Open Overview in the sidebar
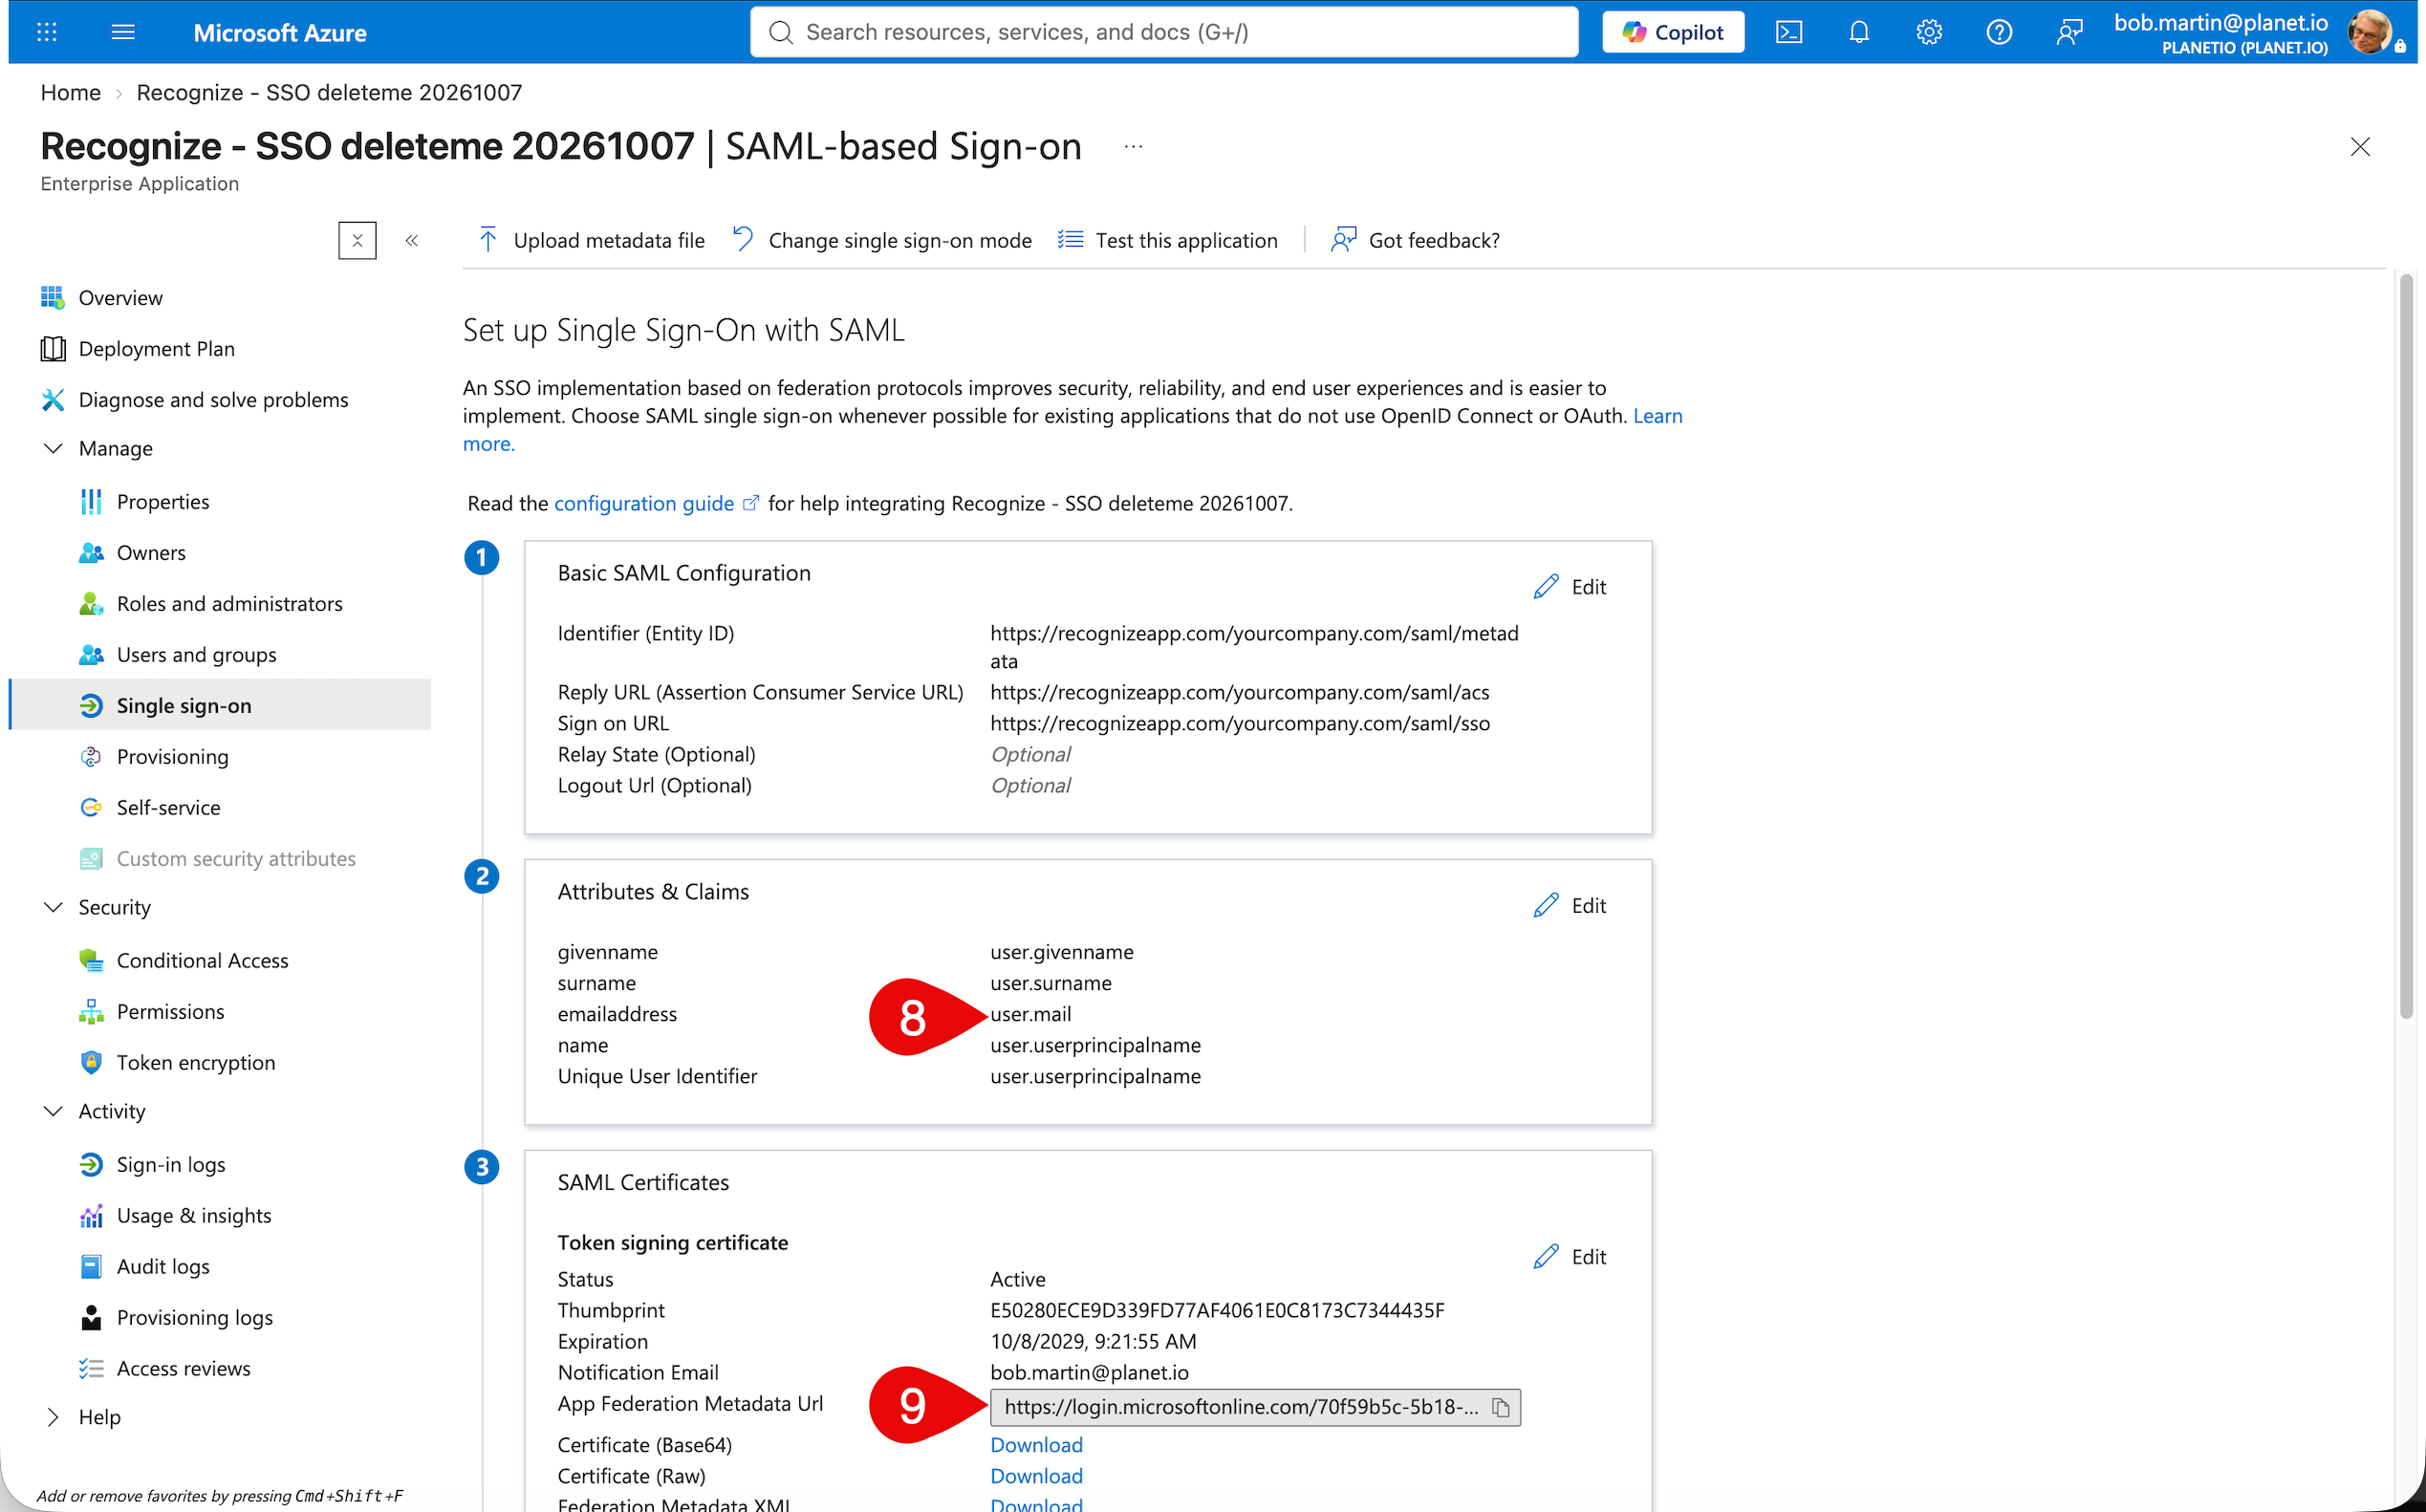The height and width of the screenshot is (1512, 2426). pyautogui.click(x=120, y=297)
